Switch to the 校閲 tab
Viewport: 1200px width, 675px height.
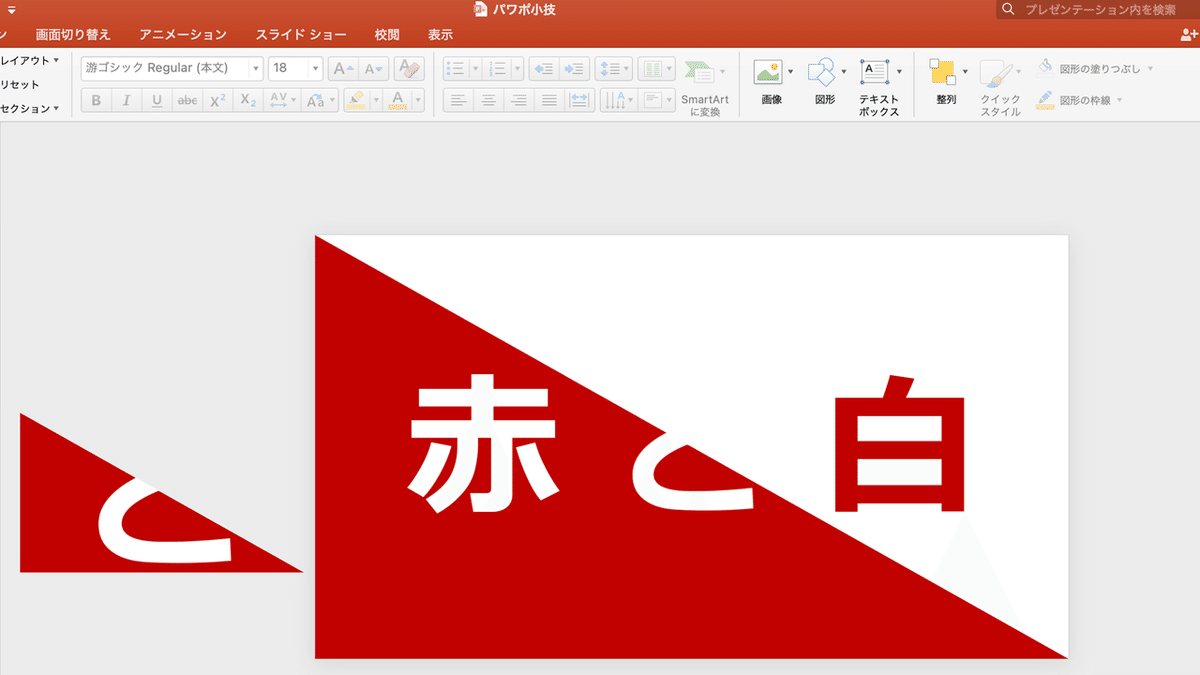[387, 34]
